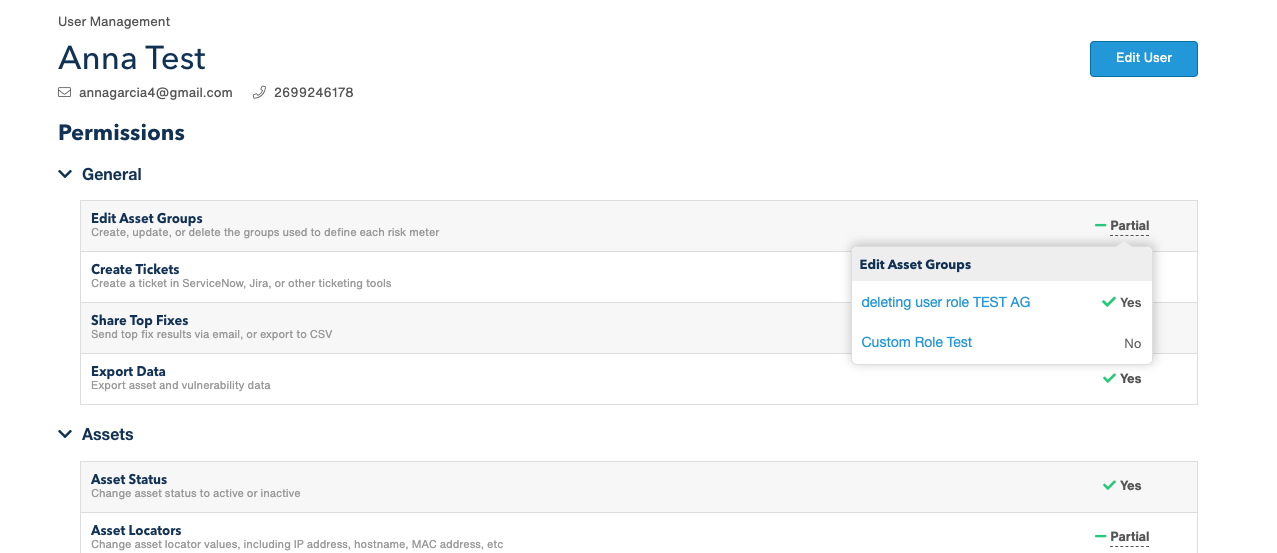Click green checkmark in popup Yes row
1277x553 pixels.
coord(1108,302)
